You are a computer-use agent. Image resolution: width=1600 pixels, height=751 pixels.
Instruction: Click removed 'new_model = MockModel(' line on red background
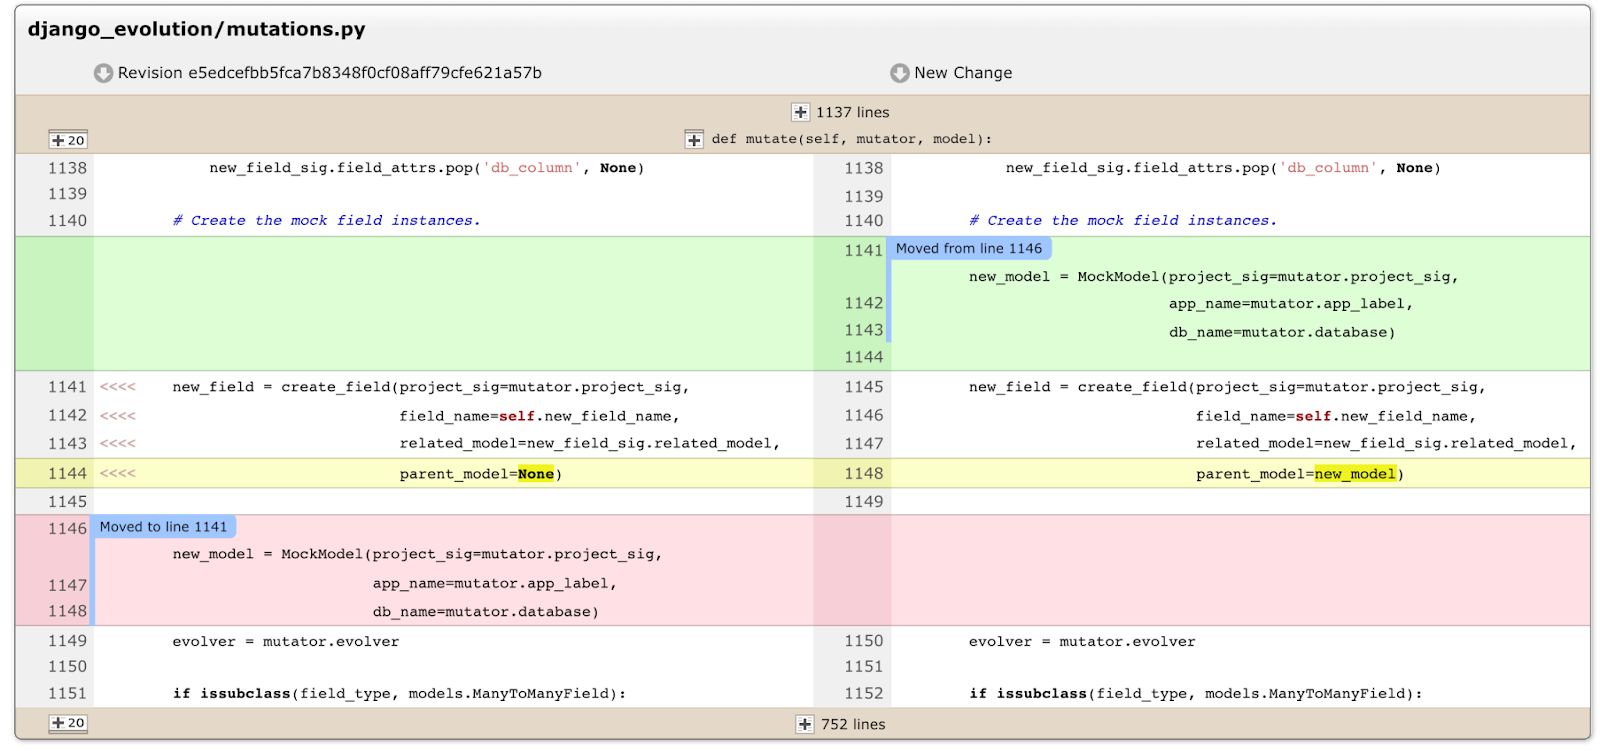pyautogui.click(x=417, y=554)
